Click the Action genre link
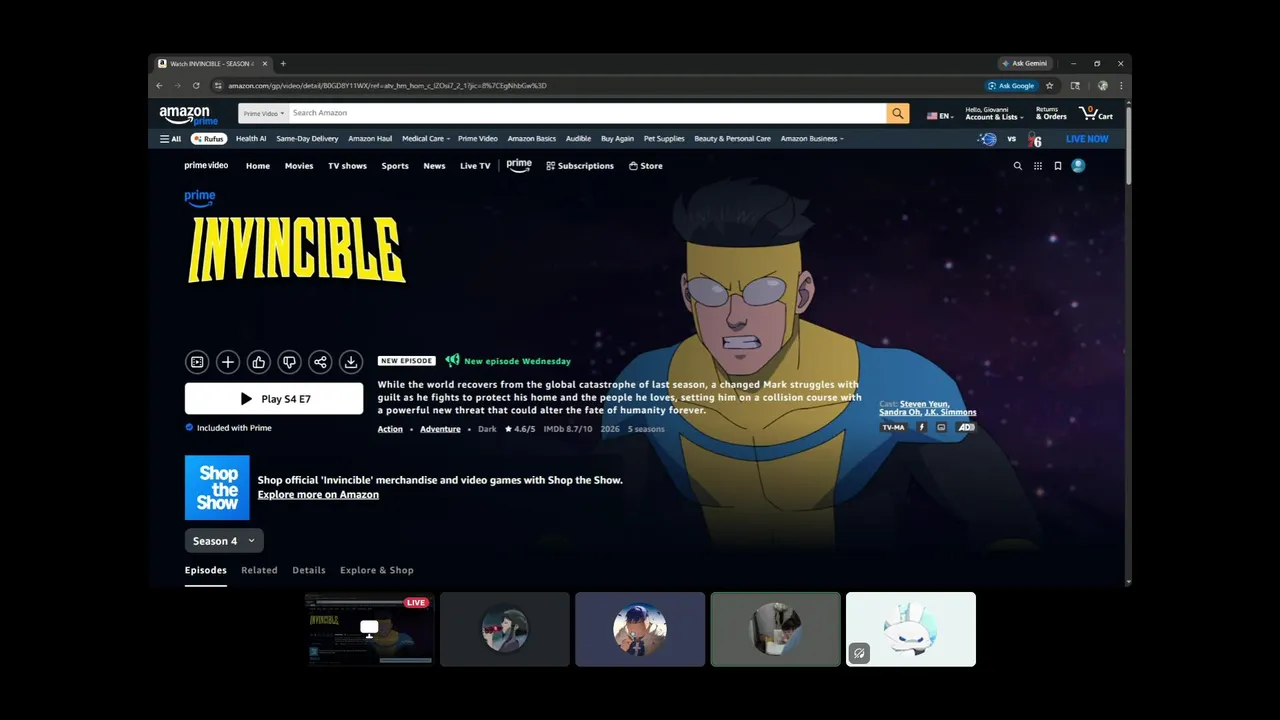Viewport: 1280px width, 720px height. (x=390, y=429)
